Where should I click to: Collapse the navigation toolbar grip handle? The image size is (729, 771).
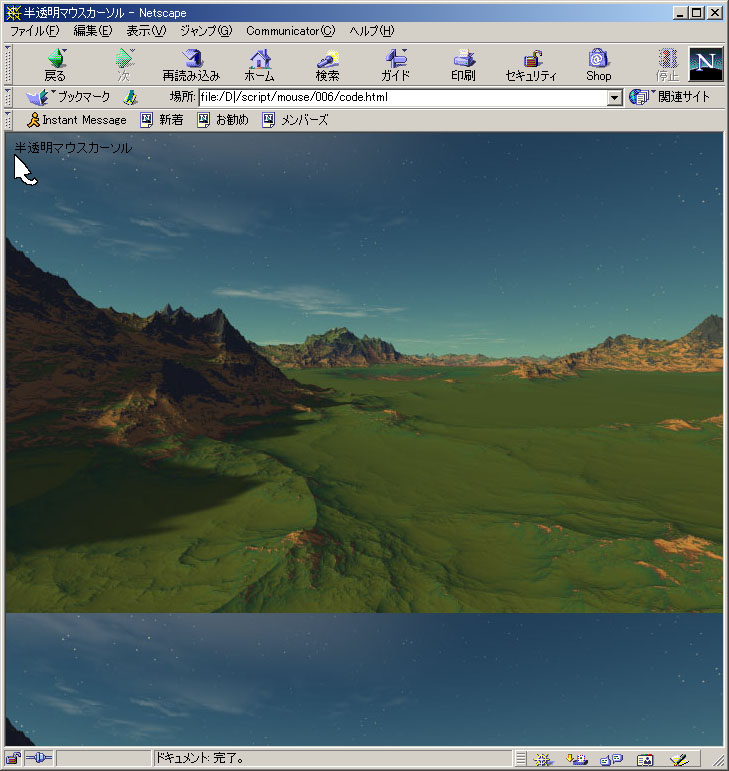8,64
